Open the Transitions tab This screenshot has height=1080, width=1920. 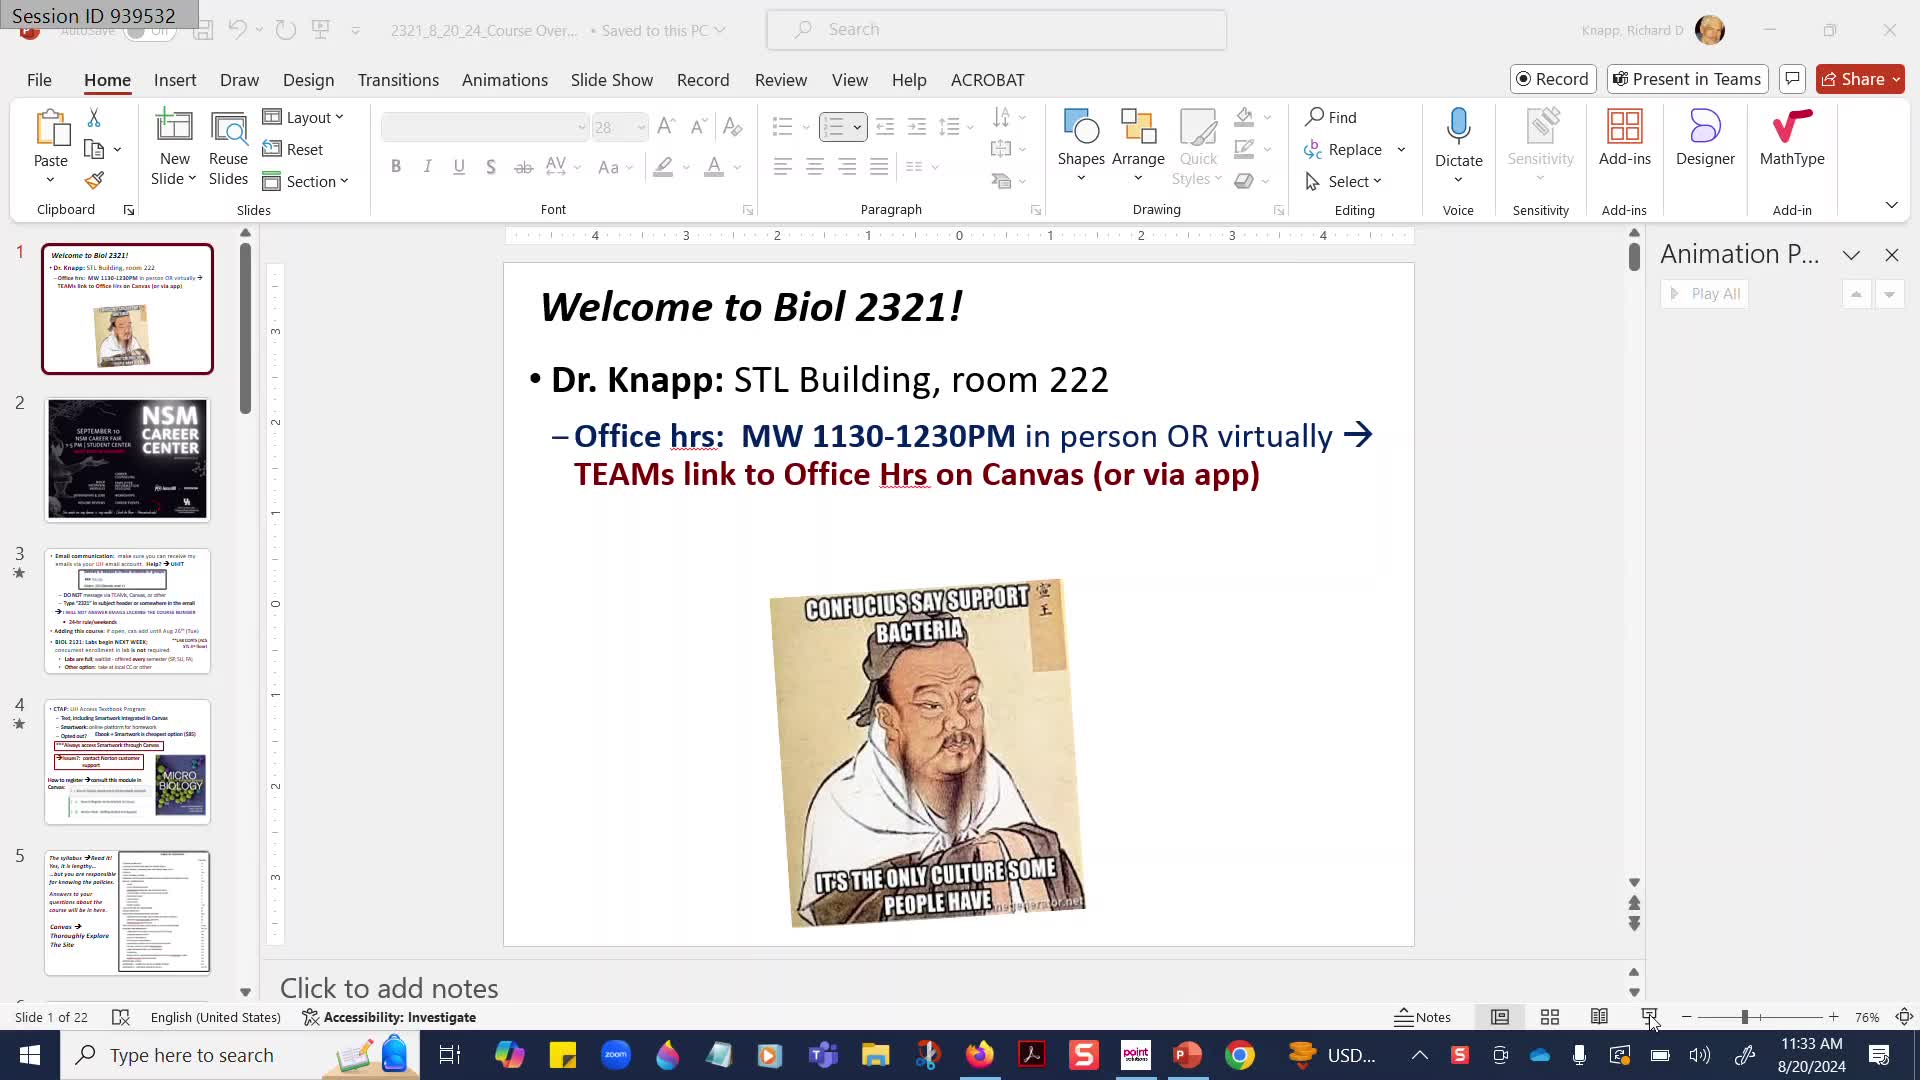[398, 80]
